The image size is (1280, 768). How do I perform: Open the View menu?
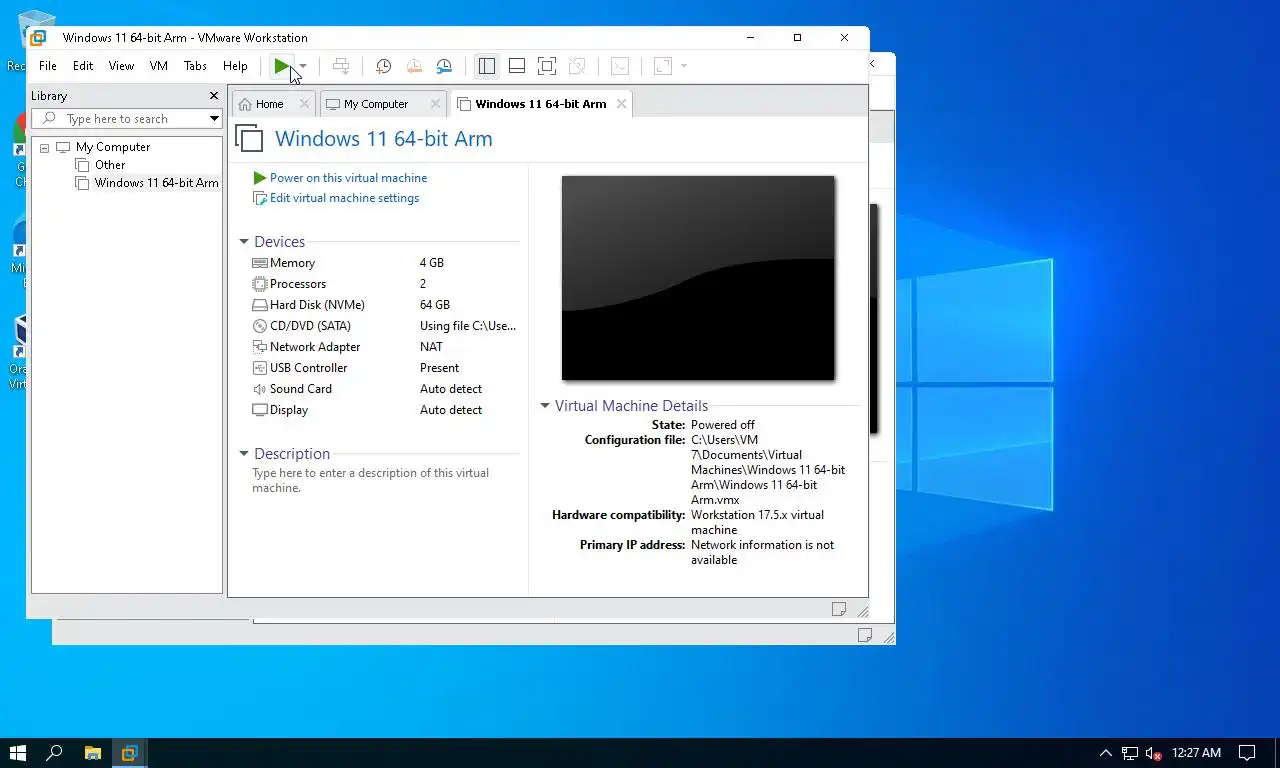pyautogui.click(x=121, y=66)
